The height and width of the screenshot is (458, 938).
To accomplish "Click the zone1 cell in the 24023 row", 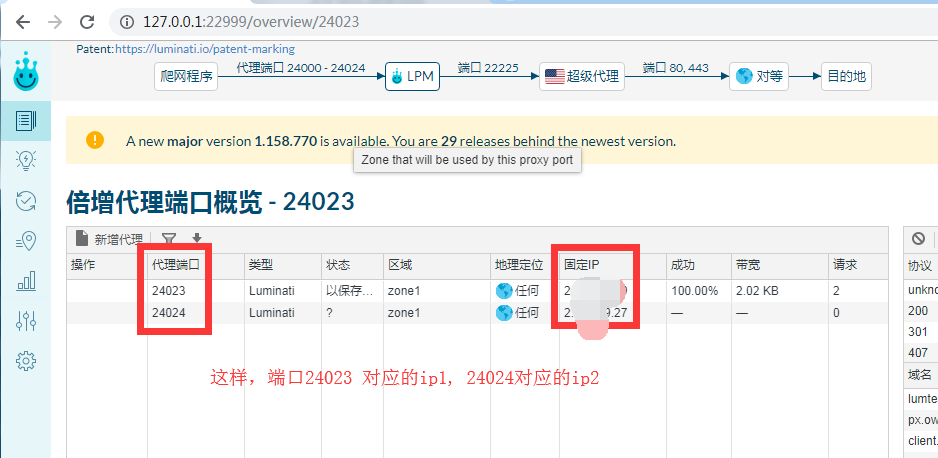I will tap(437, 291).
